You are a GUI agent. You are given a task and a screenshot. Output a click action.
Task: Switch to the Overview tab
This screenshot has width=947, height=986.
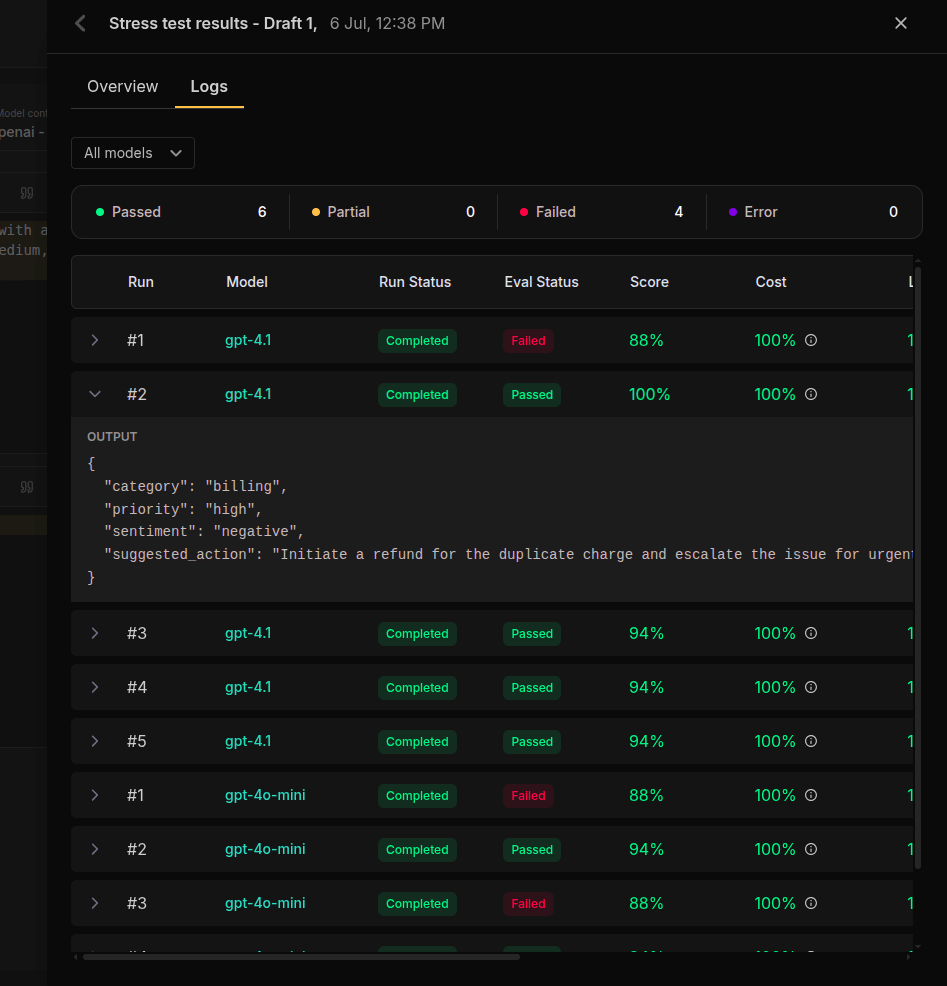point(123,87)
